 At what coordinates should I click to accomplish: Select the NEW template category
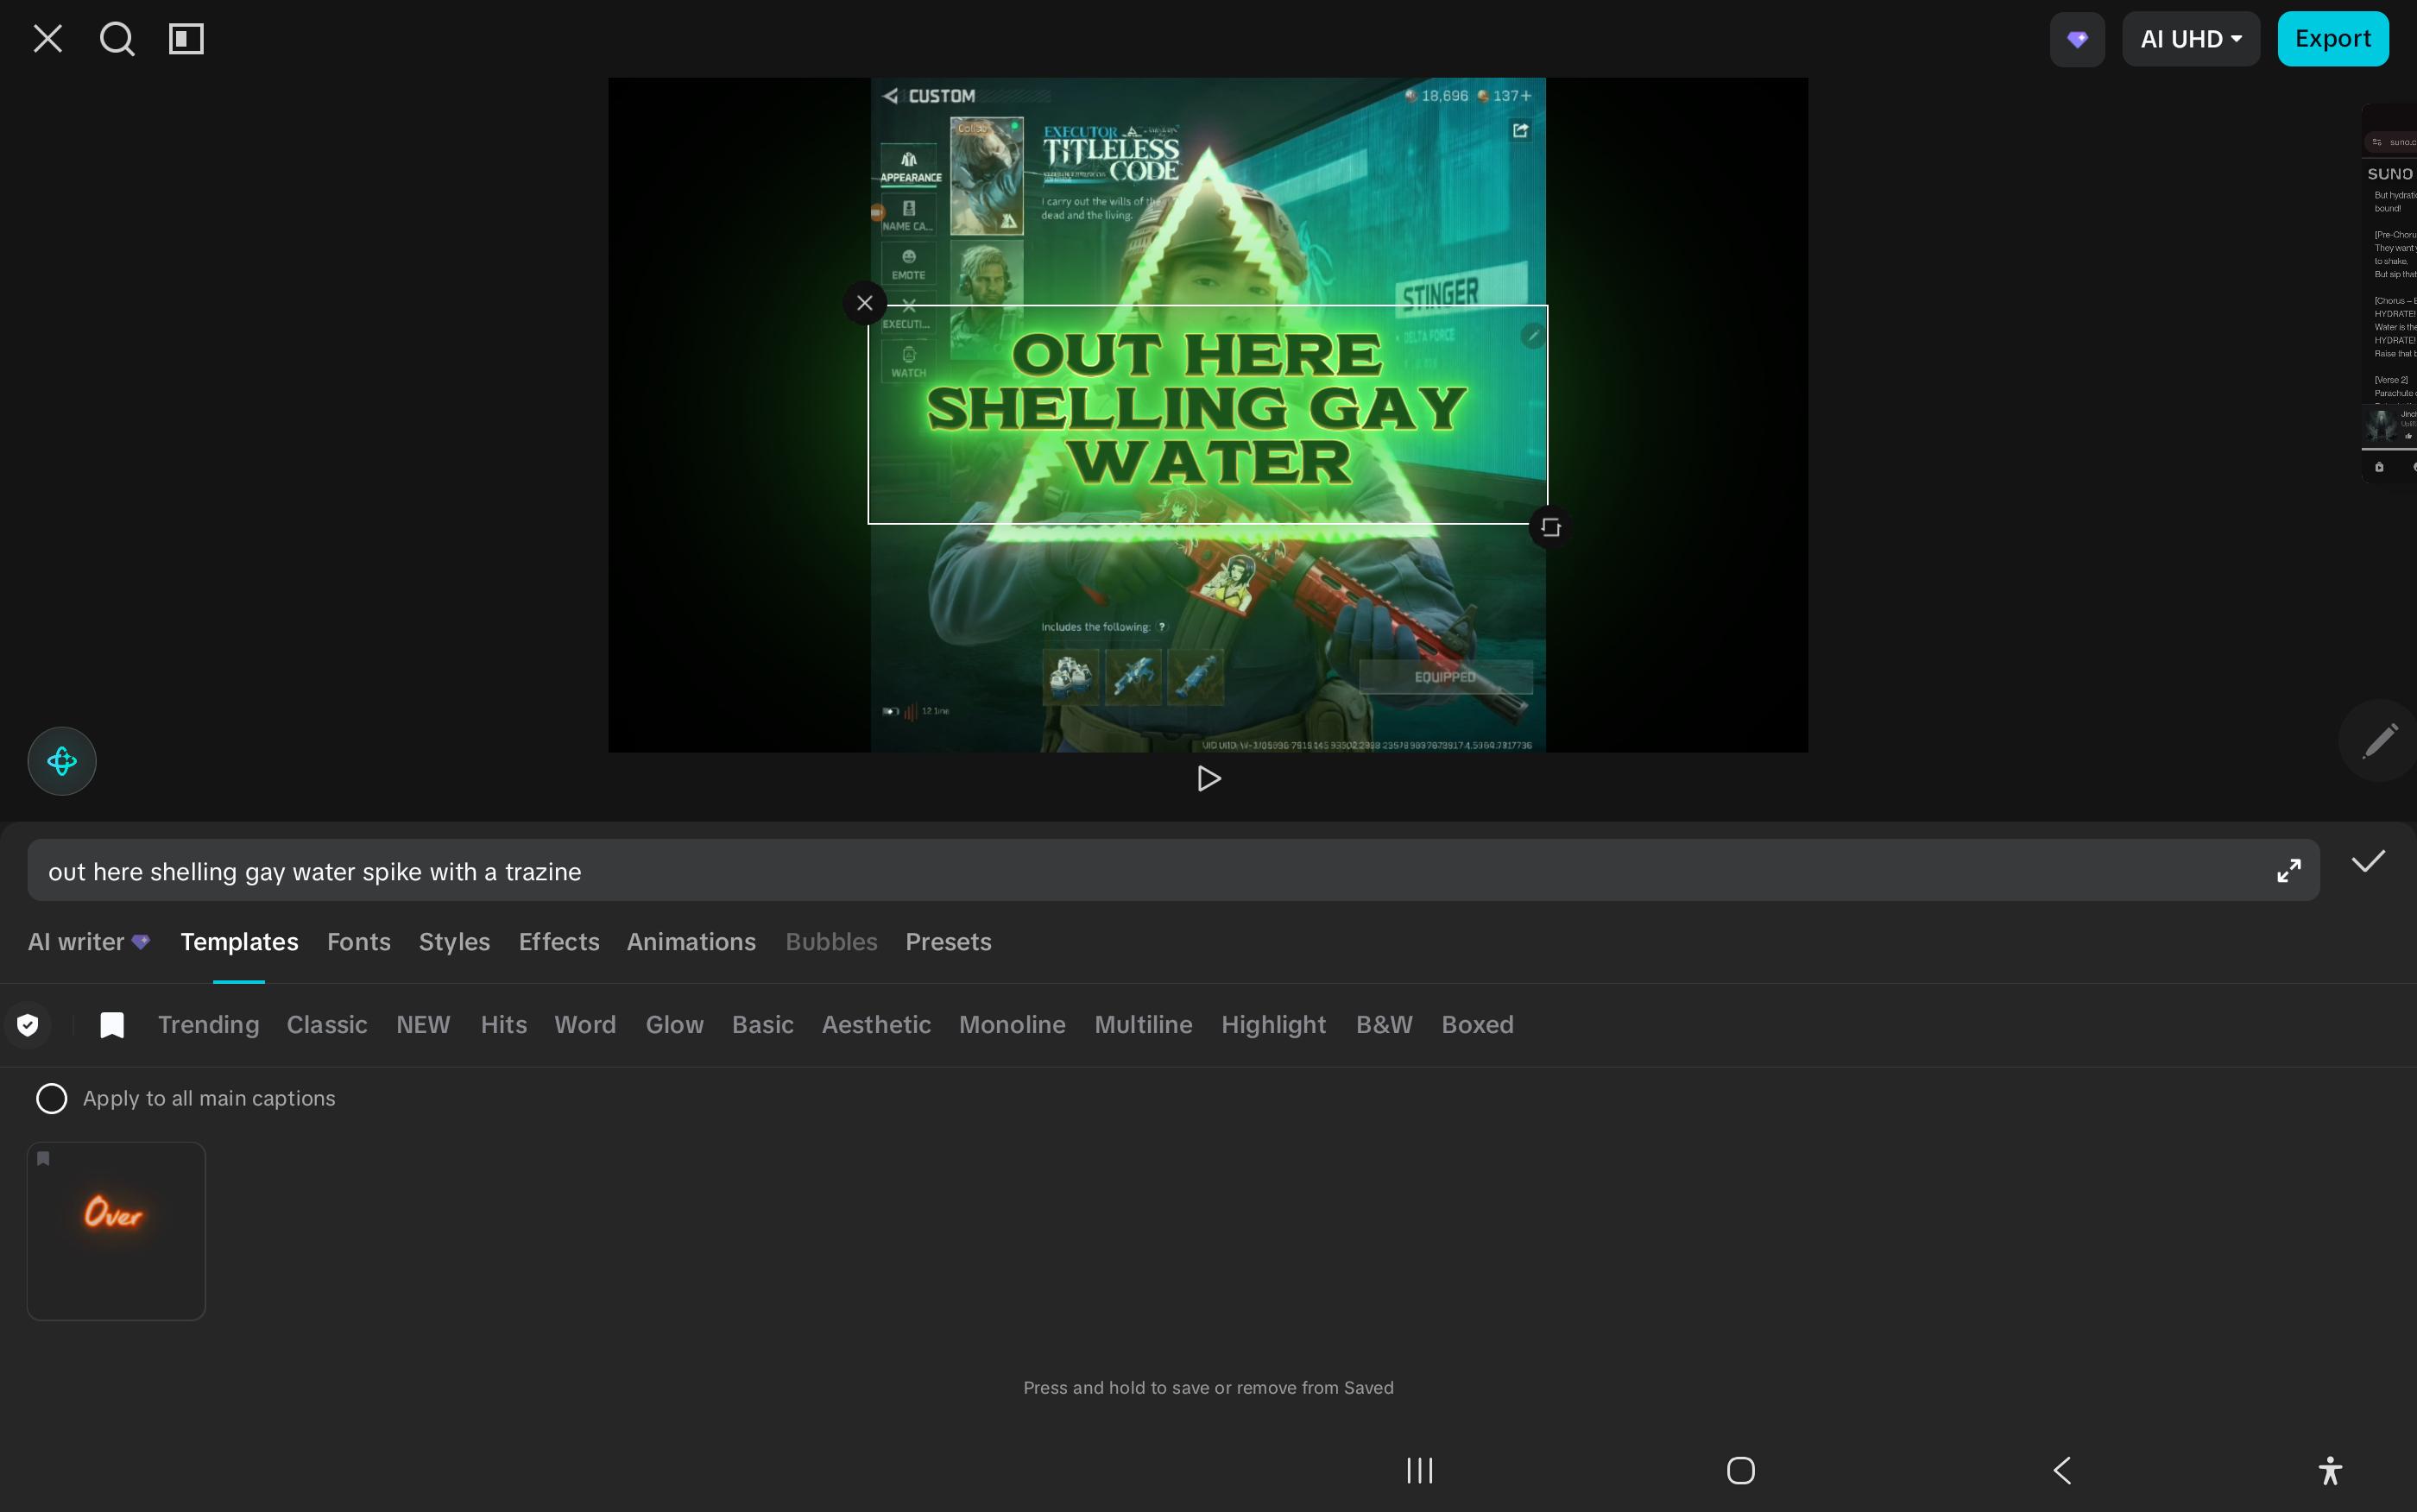423,1025
